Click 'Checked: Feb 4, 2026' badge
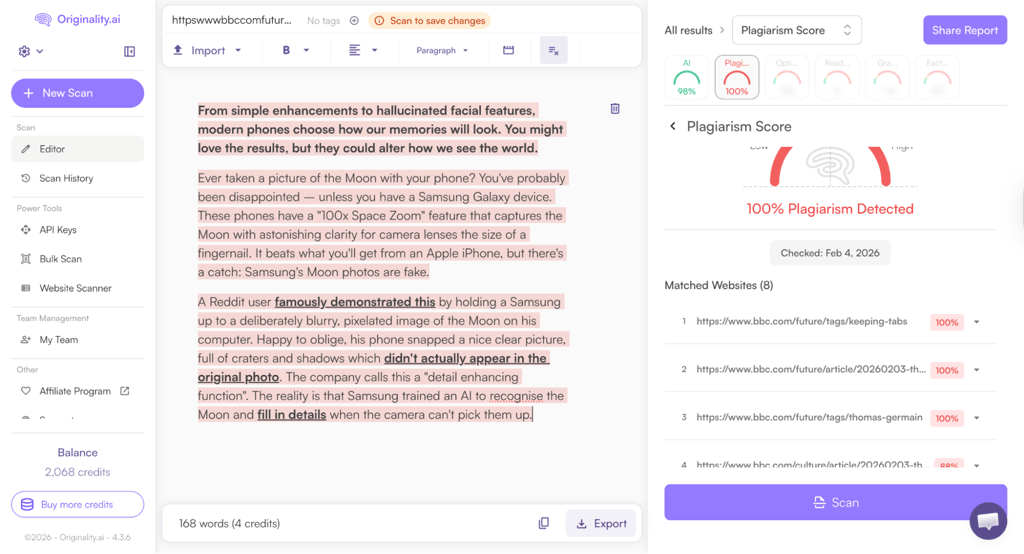The image size is (1024, 554). click(x=830, y=253)
